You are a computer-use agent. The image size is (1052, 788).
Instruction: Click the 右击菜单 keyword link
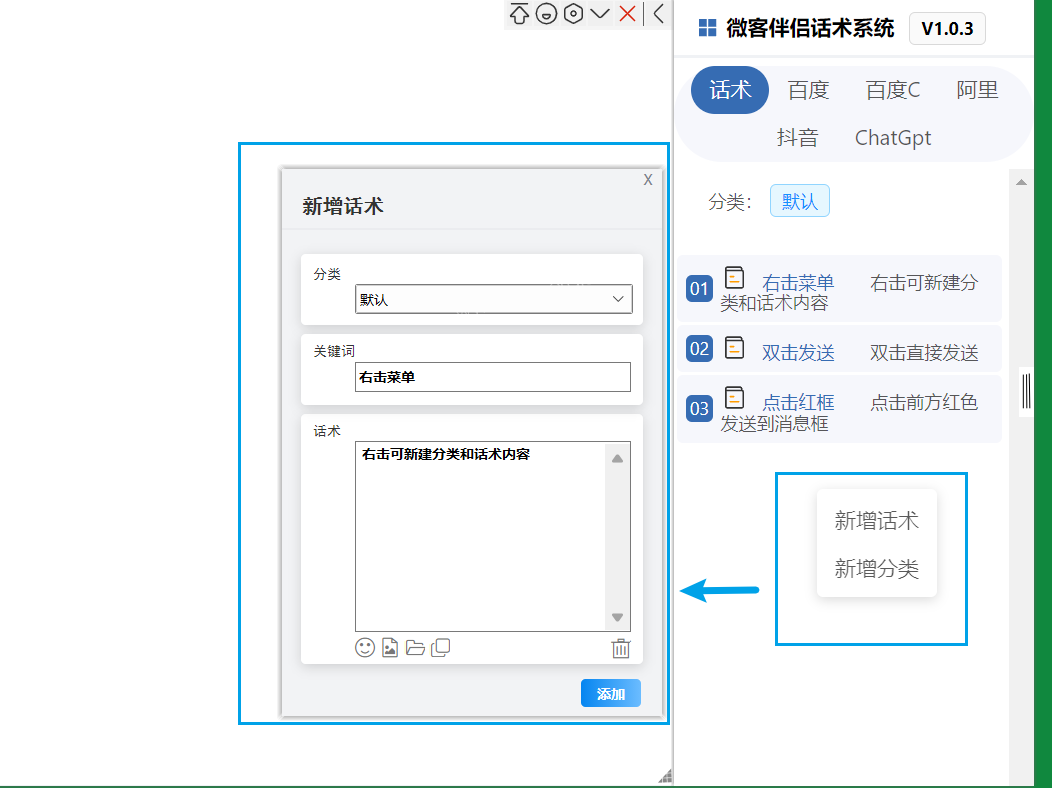[x=798, y=283]
